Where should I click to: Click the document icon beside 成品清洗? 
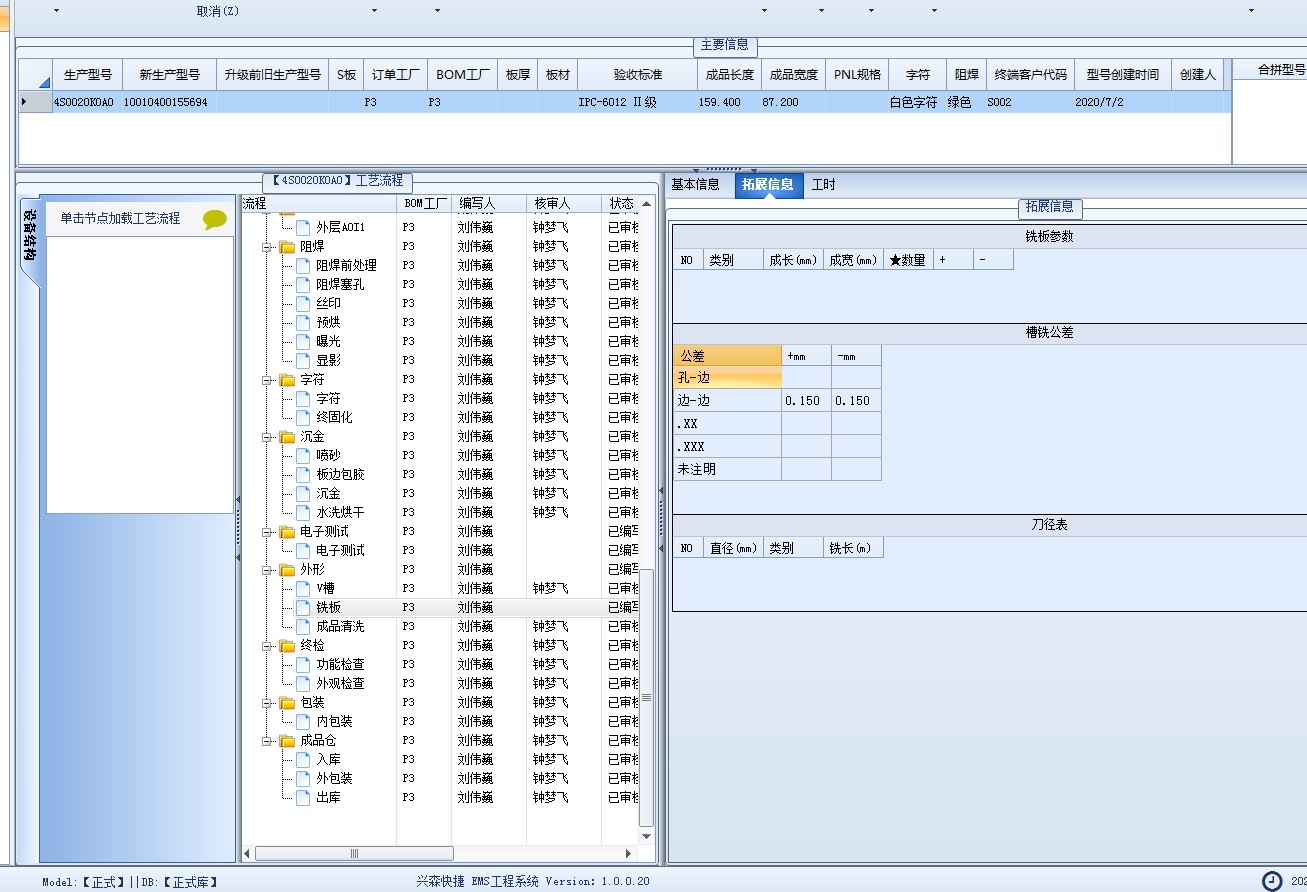coord(302,627)
